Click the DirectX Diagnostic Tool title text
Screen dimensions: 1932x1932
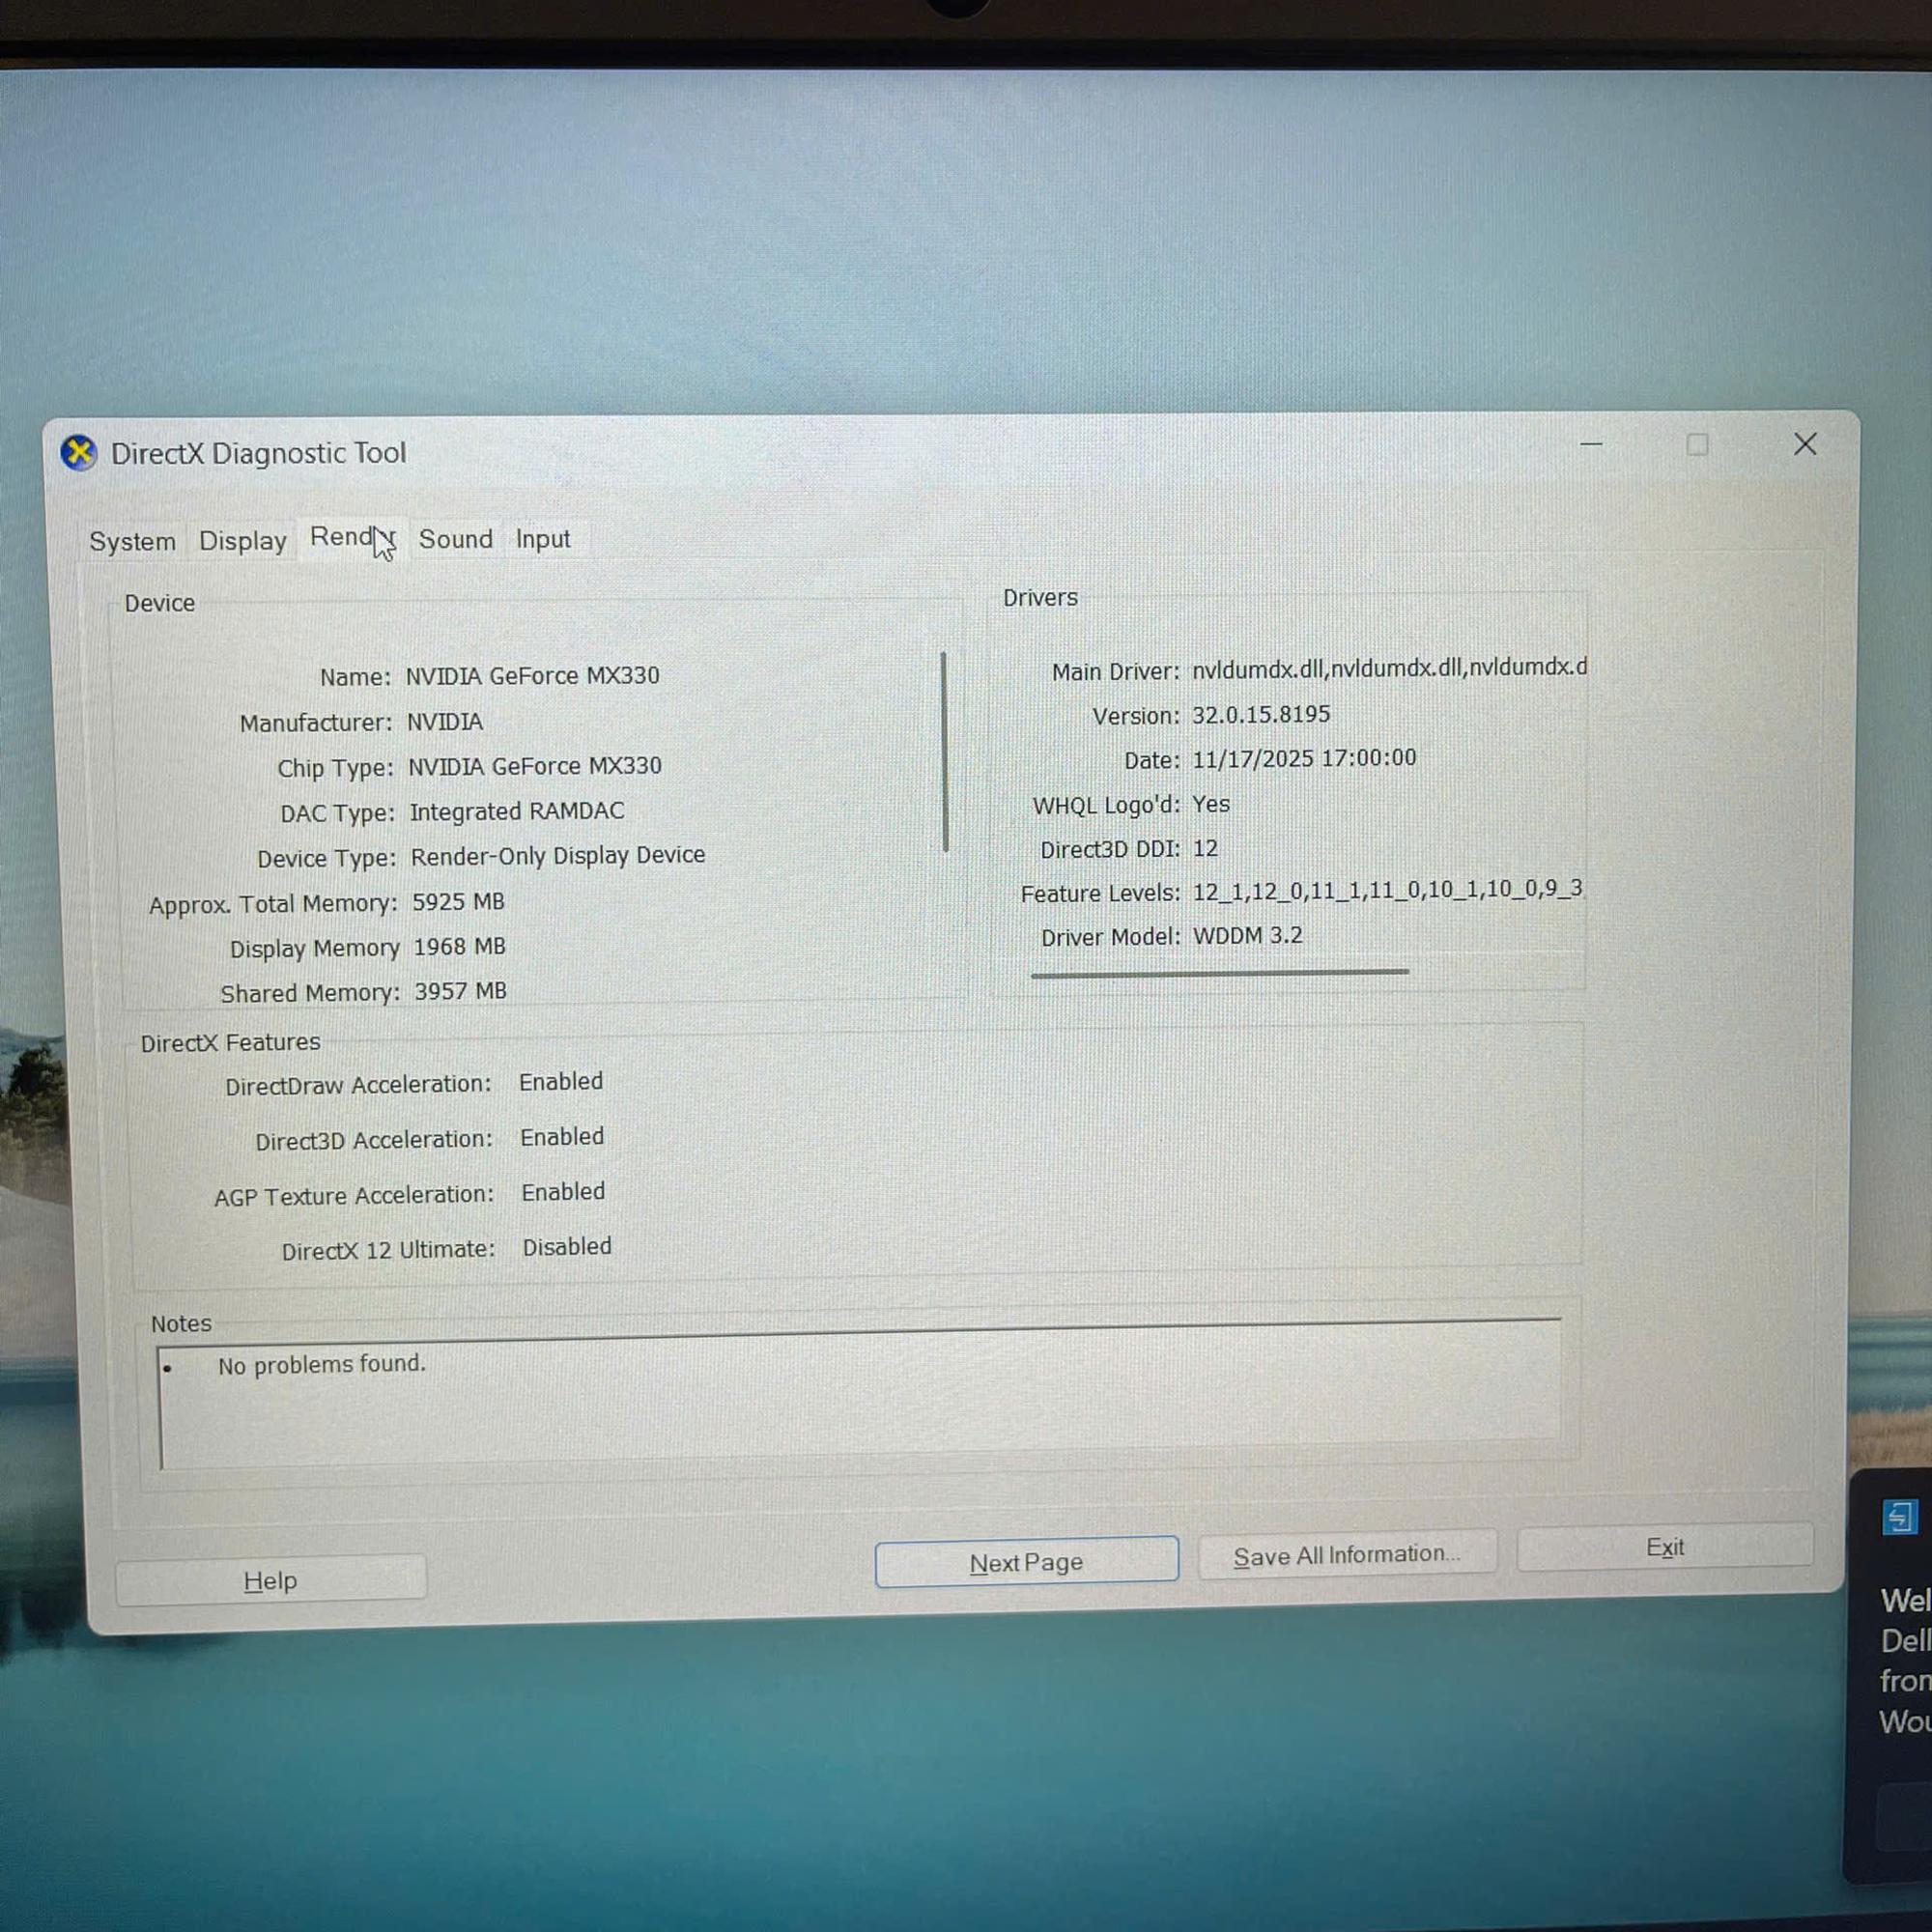[x=258, y=453]
